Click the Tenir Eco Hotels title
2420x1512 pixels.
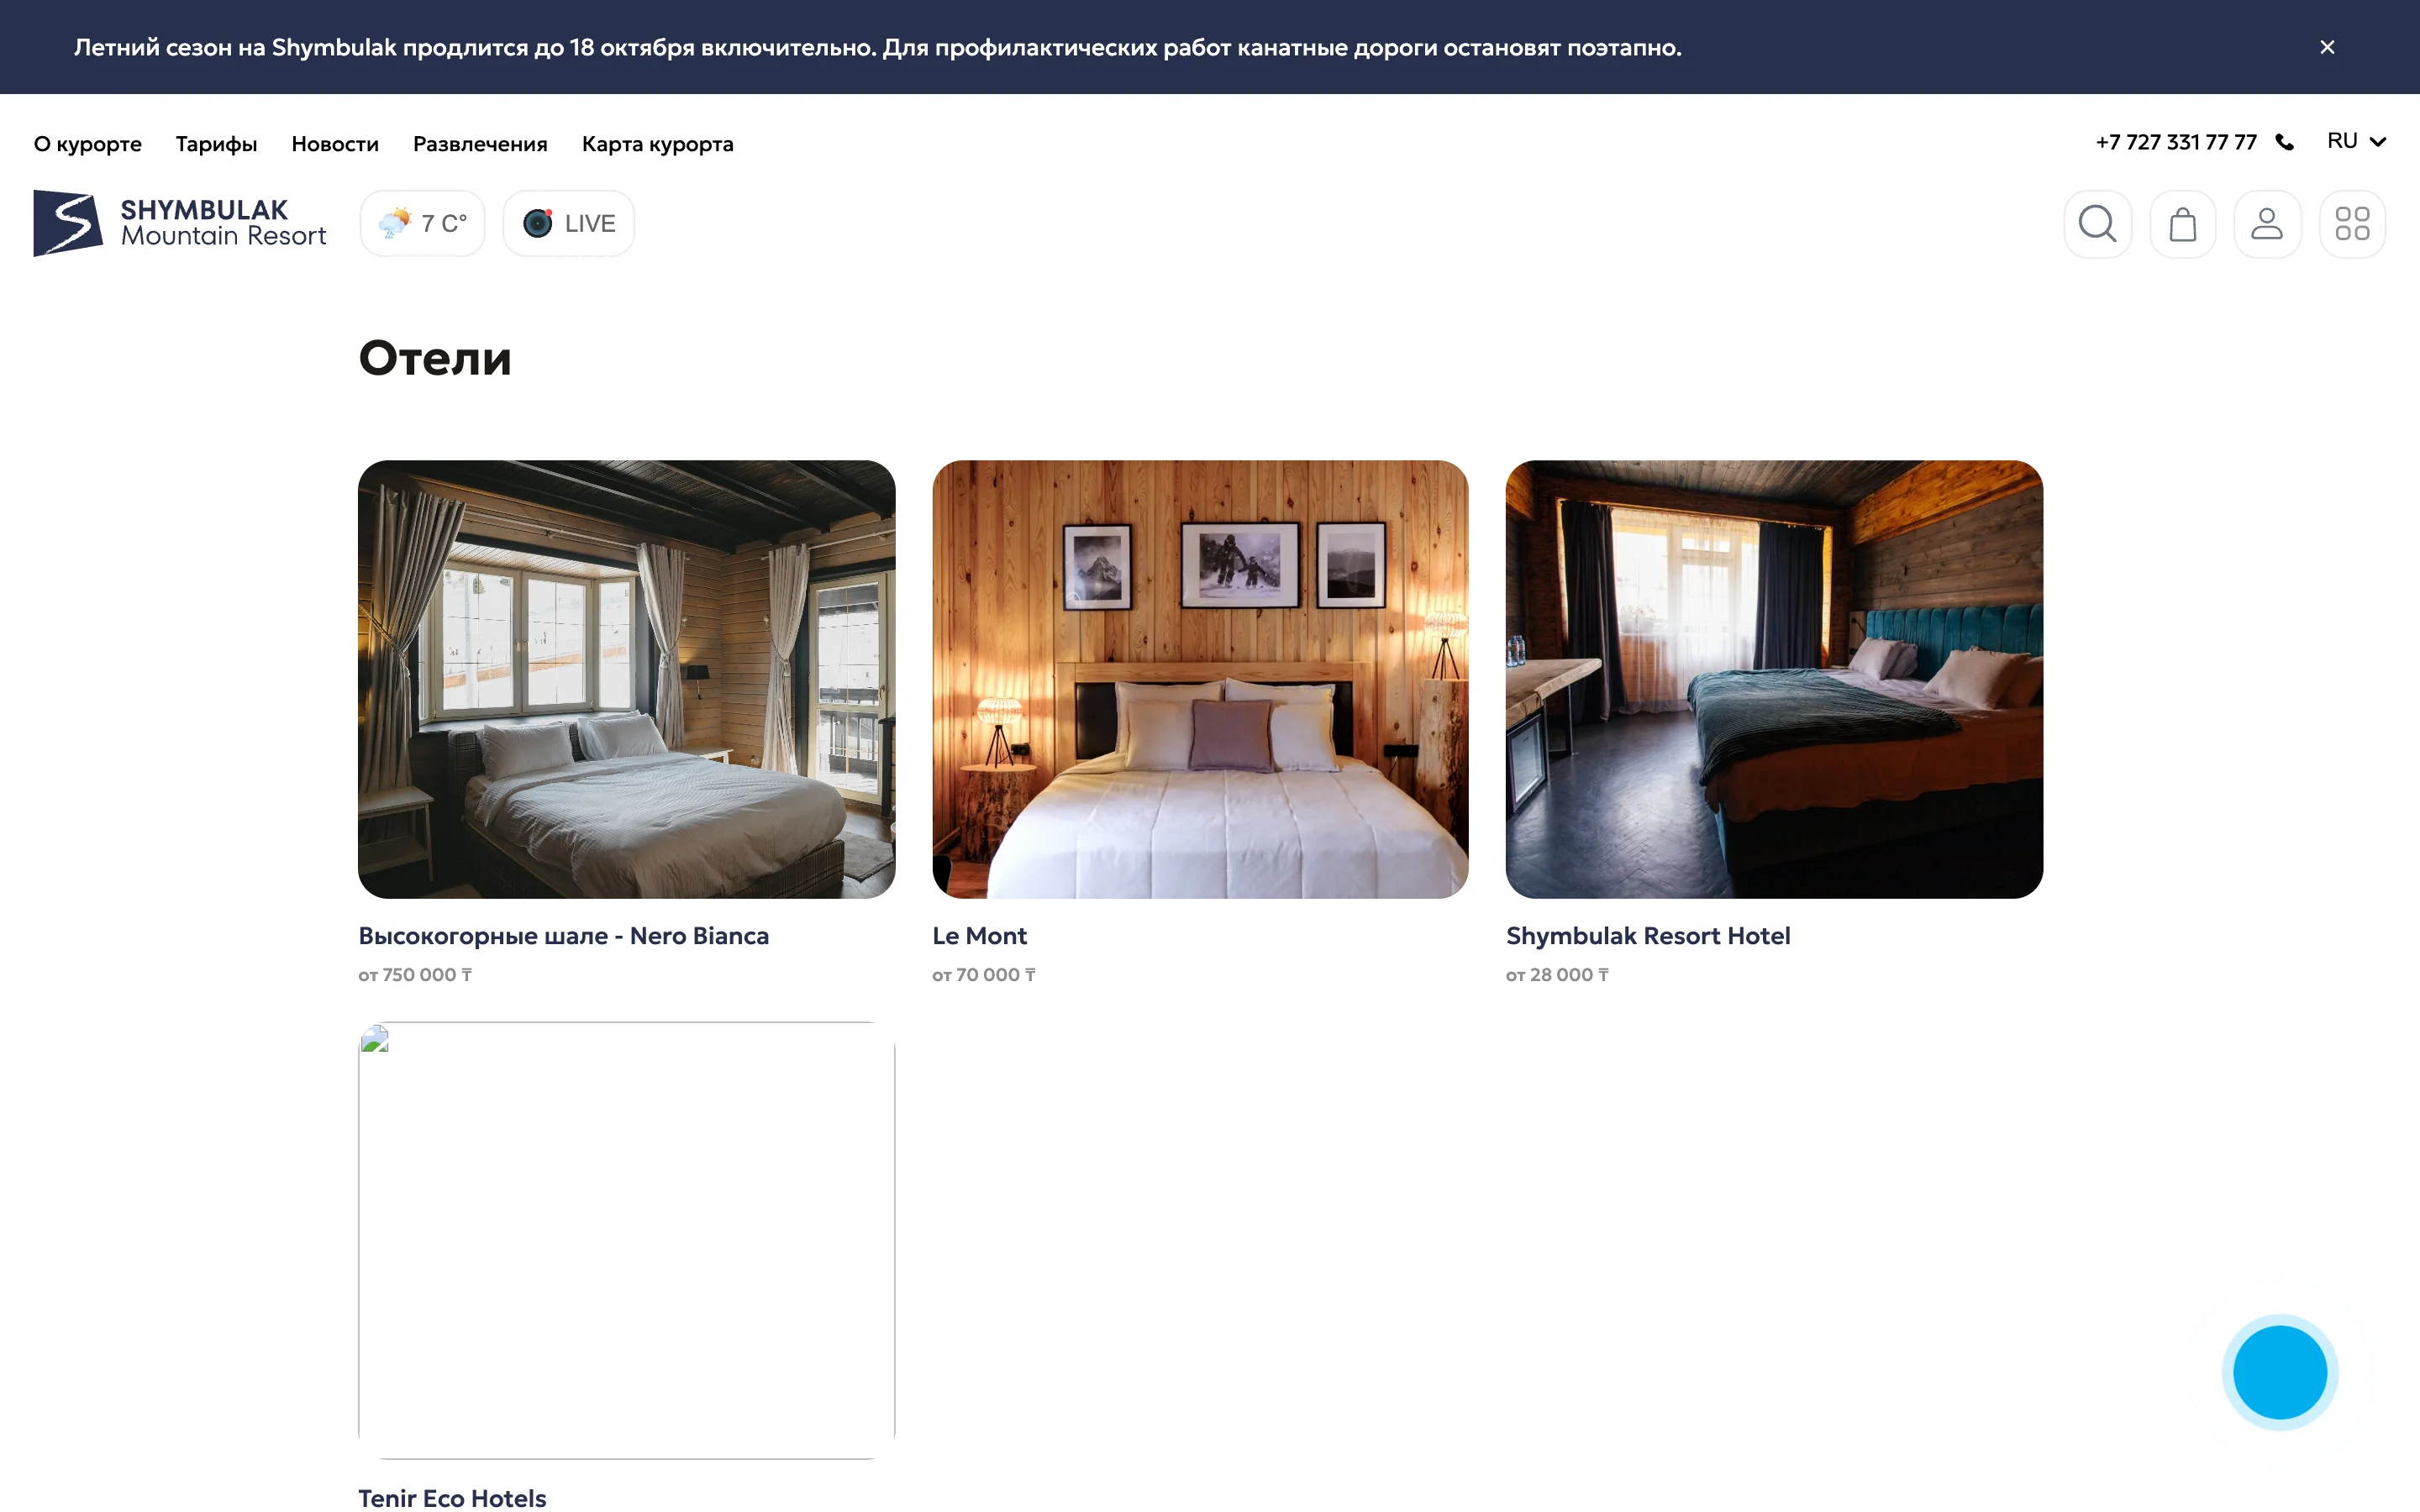(x=452, y=1498)
